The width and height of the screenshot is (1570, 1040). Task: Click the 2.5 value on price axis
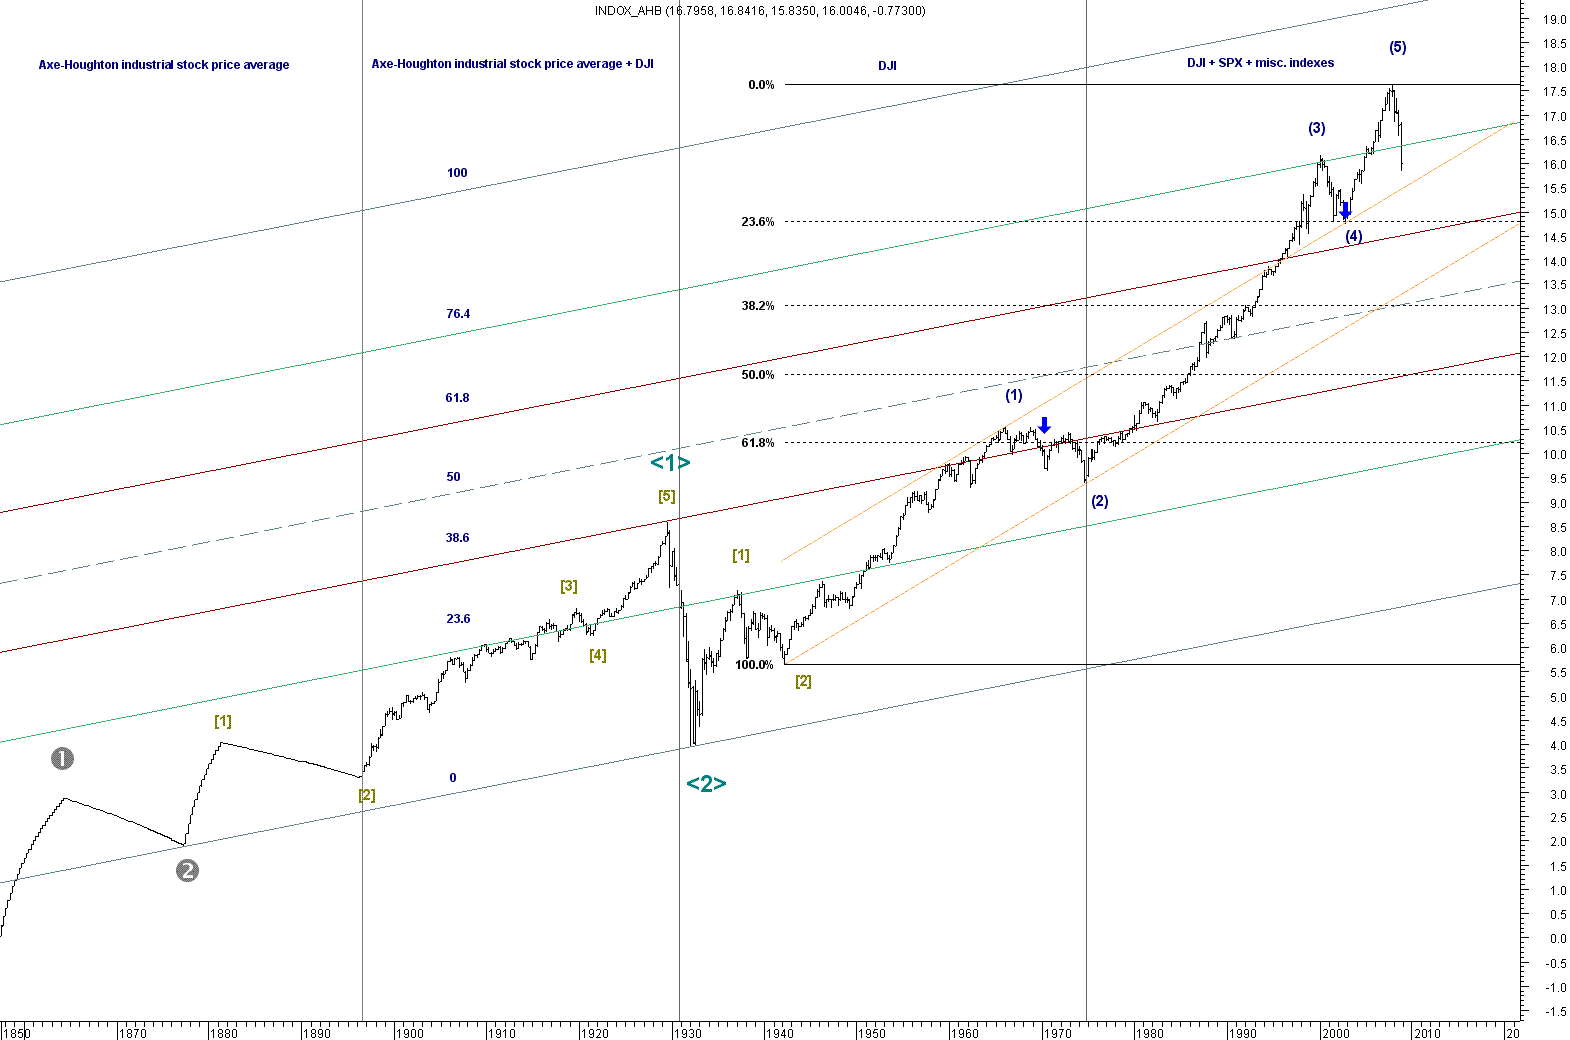(1557, 818)
